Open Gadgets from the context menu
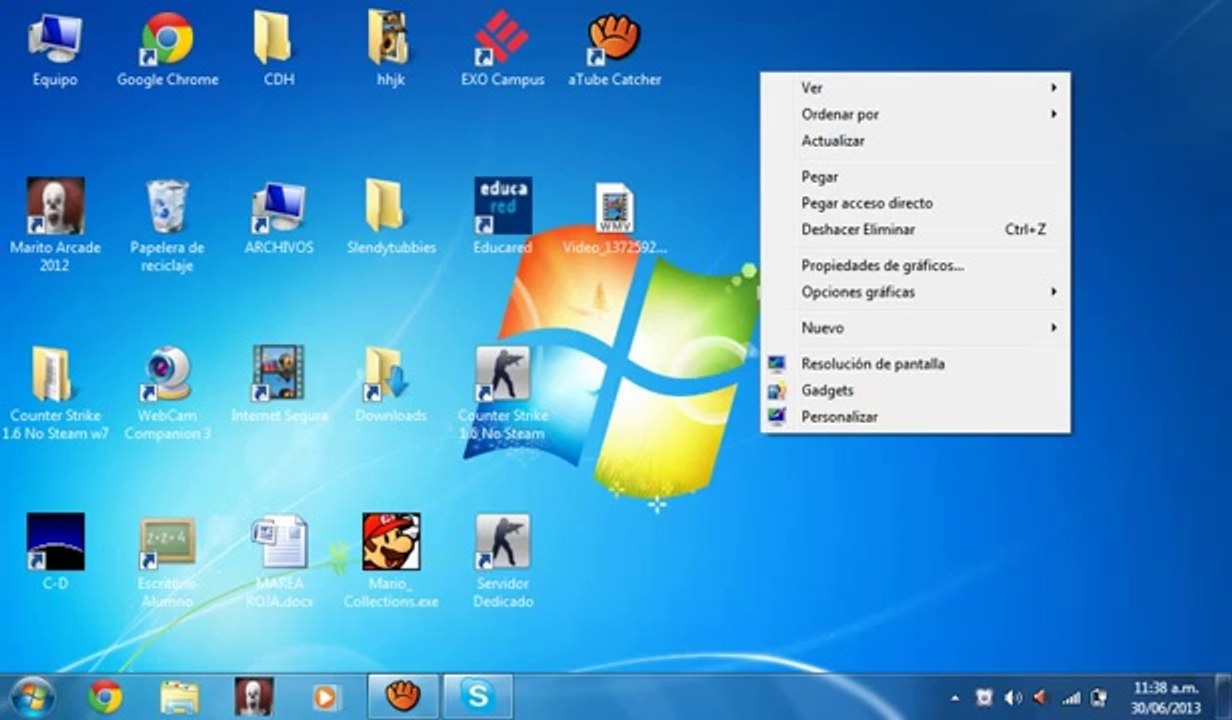The image size is (1232, 720). tap(915, 390)
